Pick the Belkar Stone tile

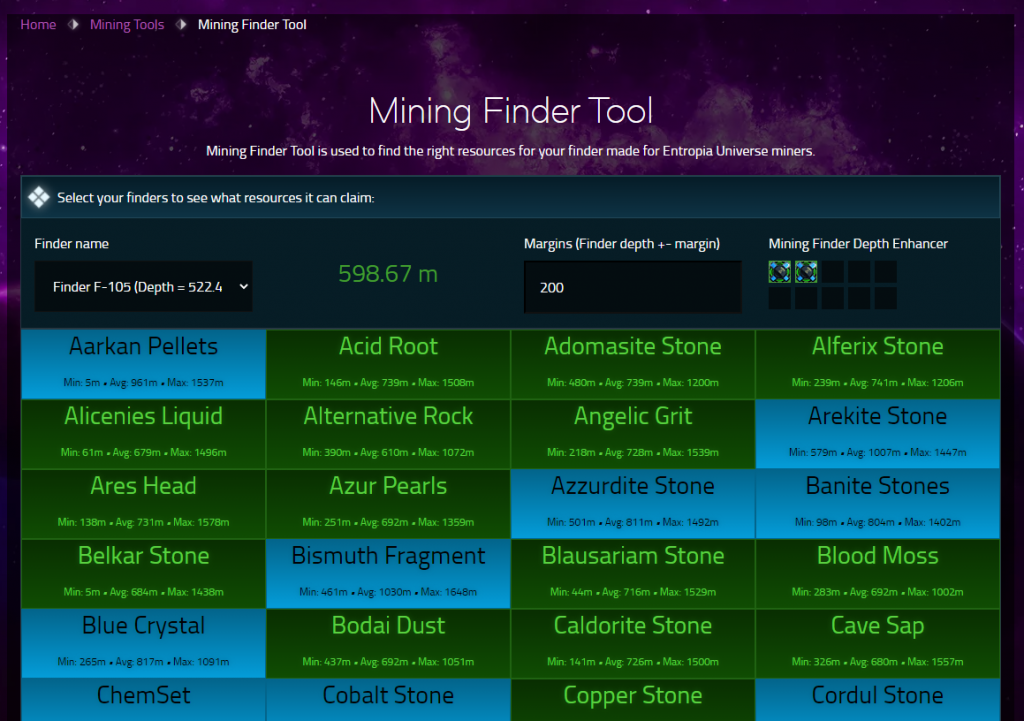tap(144, 574)
